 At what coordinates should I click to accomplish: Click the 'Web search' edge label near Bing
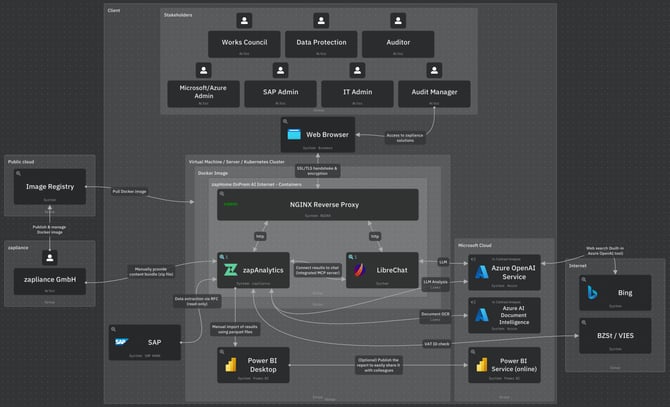(605, 251)
